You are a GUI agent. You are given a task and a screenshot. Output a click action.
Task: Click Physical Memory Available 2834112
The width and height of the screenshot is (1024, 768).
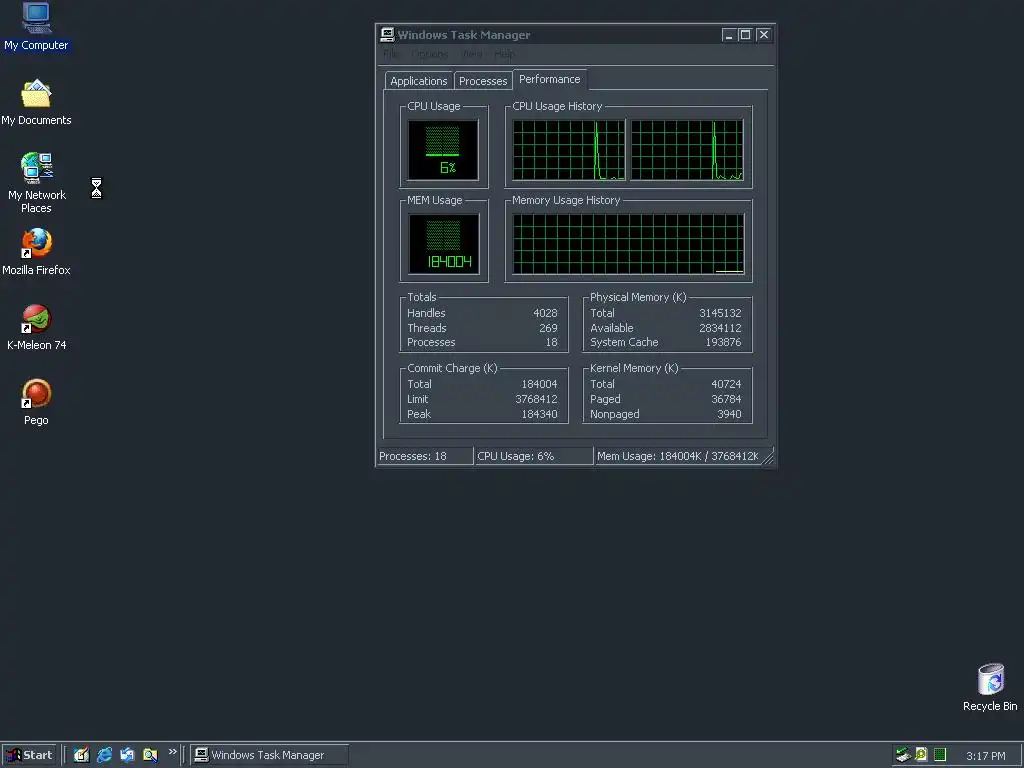tap(720, 328)
